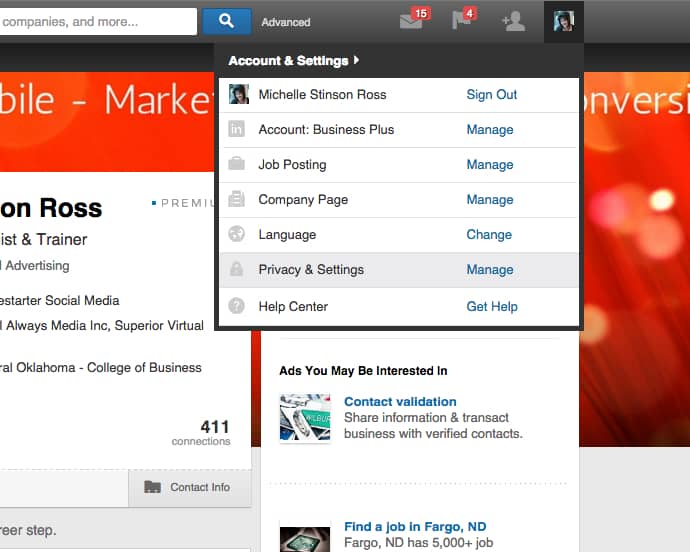Click the lock icon beside Privacy & Settings
The height and width of the screenshot is (552, 690).
tap(236, 269)
